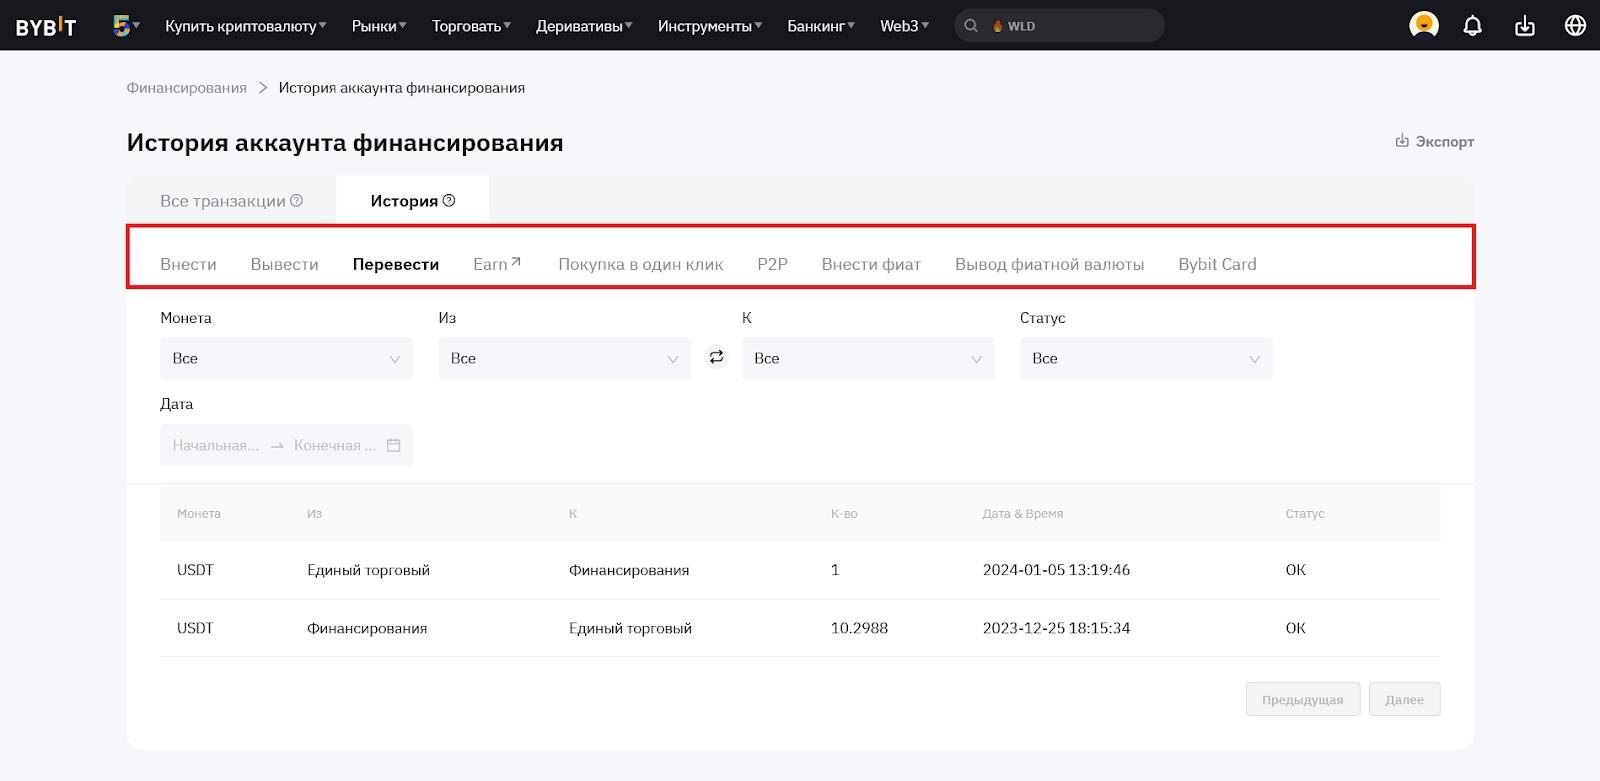The height and width of the screenshot is (781, 1600).
Task: Show help icon next to История
Action: [449, 201]
